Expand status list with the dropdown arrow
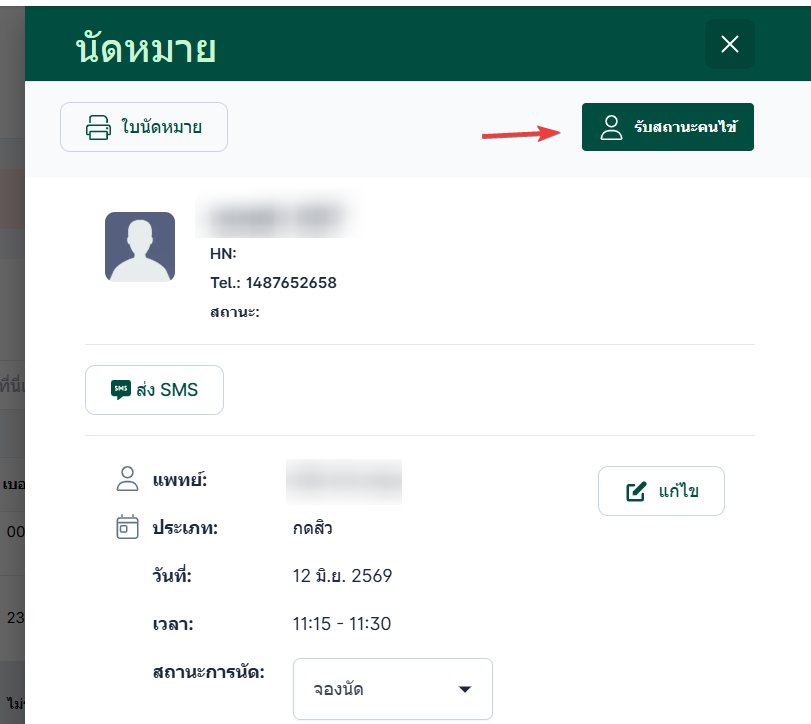The image size is (811, 724). point(465,689)
